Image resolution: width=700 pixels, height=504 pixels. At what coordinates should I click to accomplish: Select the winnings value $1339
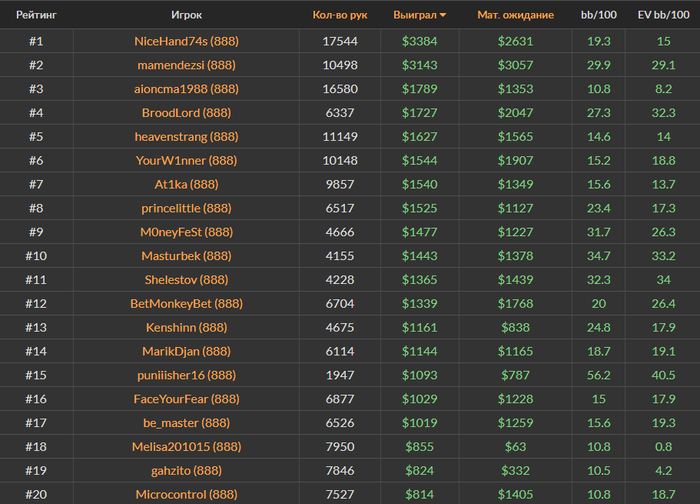pos(419,304)
